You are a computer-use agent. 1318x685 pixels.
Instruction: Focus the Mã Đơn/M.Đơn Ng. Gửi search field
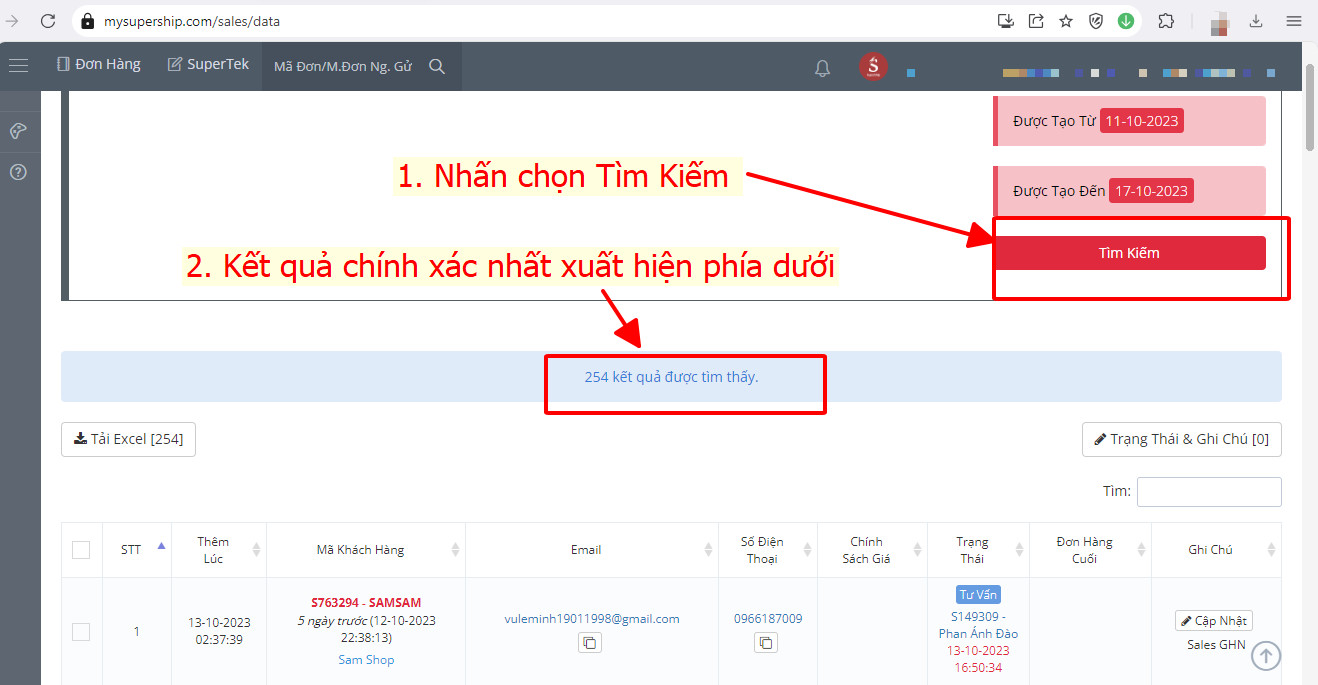344,66
